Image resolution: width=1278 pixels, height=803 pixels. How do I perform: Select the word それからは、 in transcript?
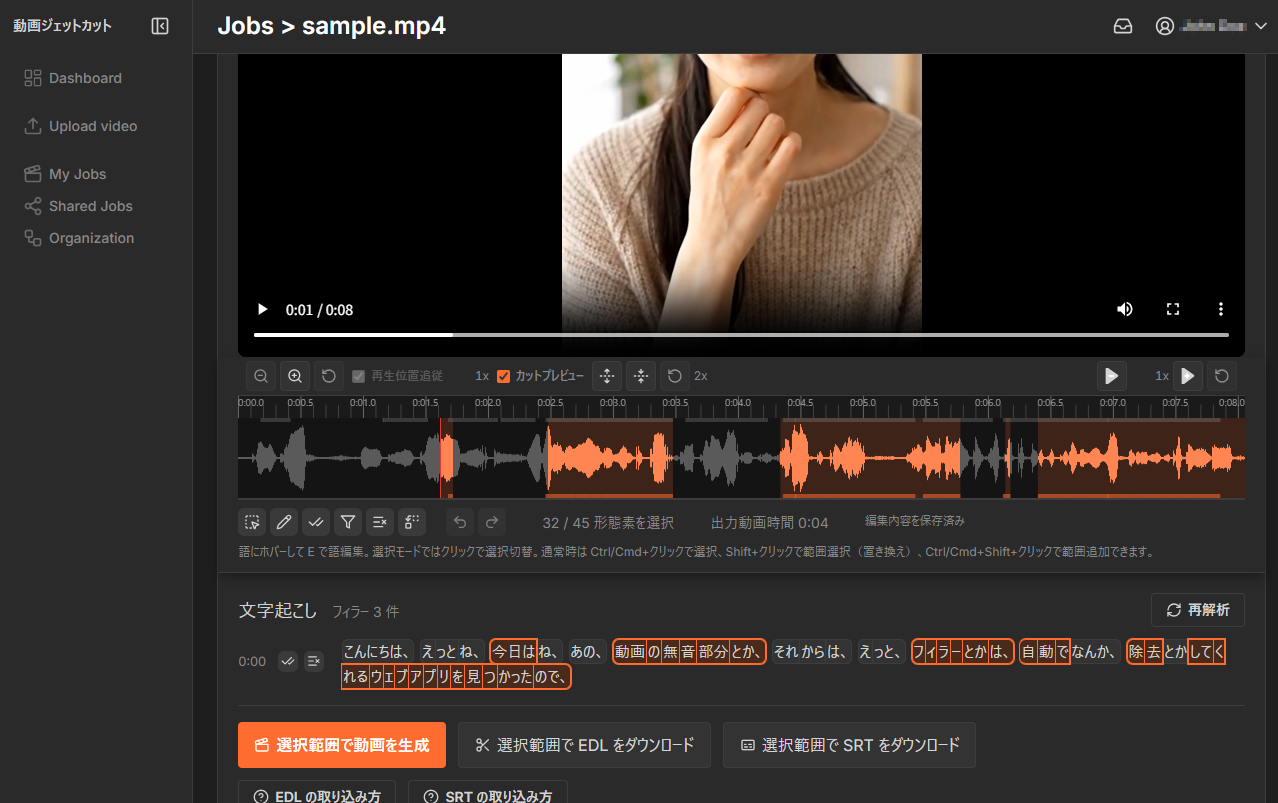[812, 652]
